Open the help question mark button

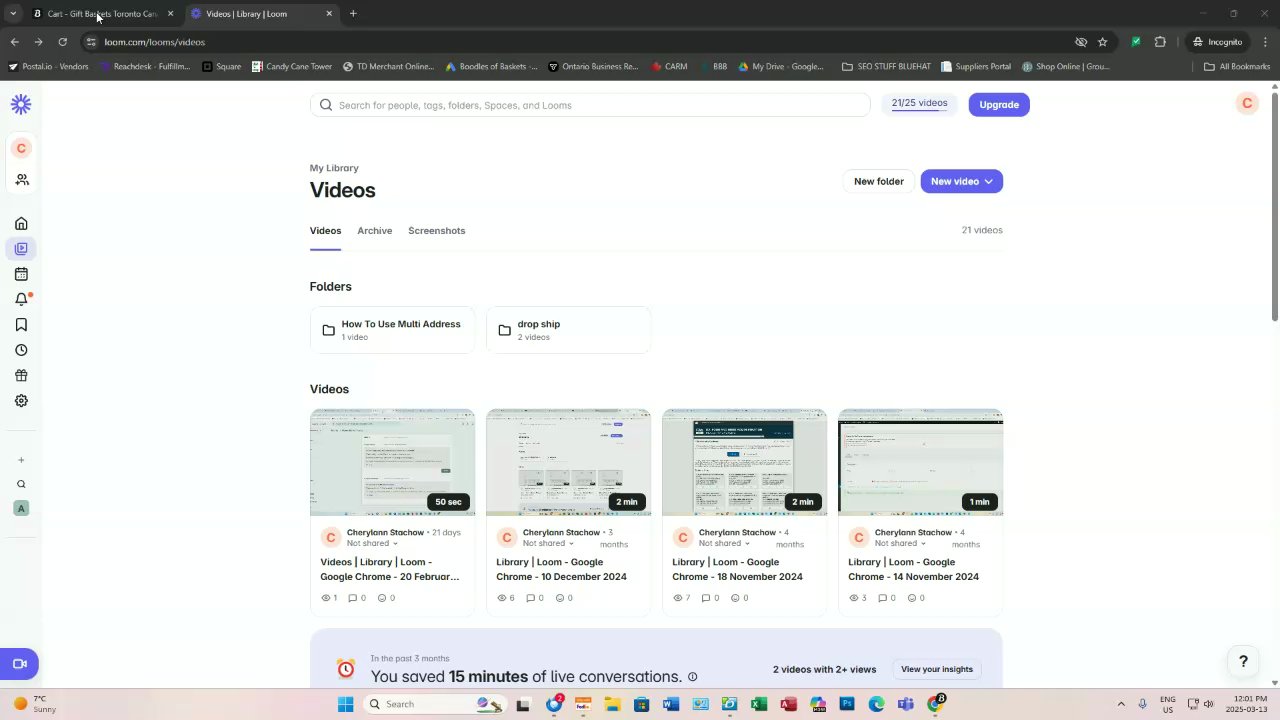pyautogui.click(x=1243, y=661)
